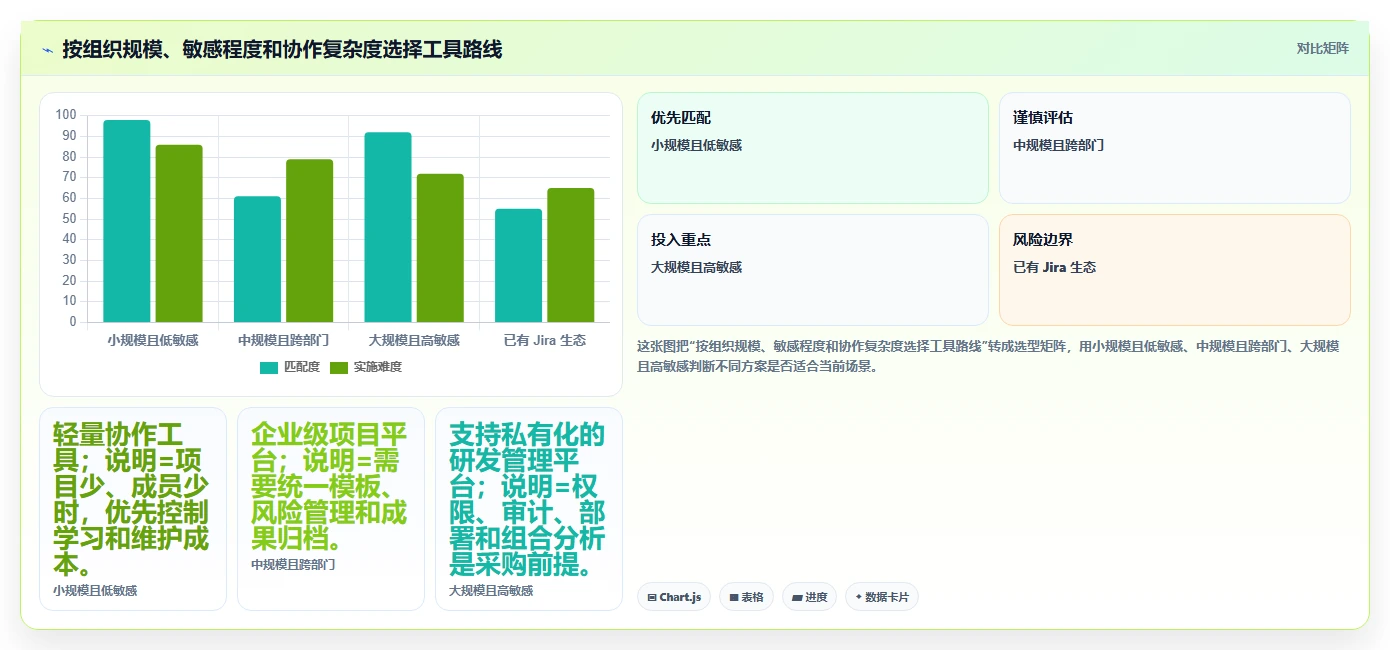Click 大规模且高敏感 caption under 支持私有化 card
The height and width of the screenshot is (650, 1390).
(x=491, y=590)
